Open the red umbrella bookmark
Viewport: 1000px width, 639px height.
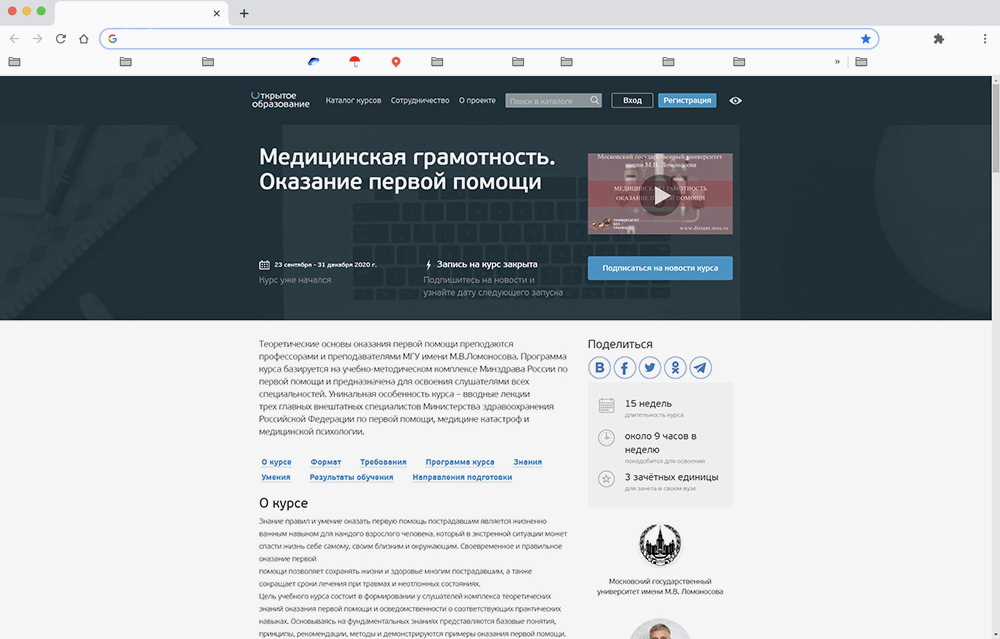pos(355,61)
